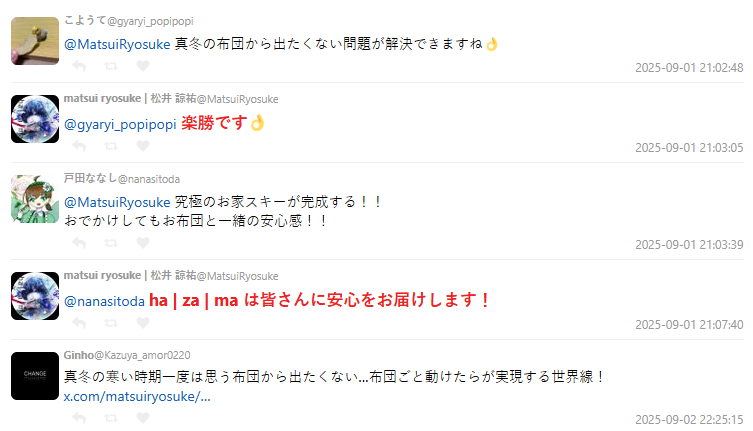Viewport: 753px width, 431px height.
Task: Like the 楽勝です reply tweet
Action: pos(143,146)
